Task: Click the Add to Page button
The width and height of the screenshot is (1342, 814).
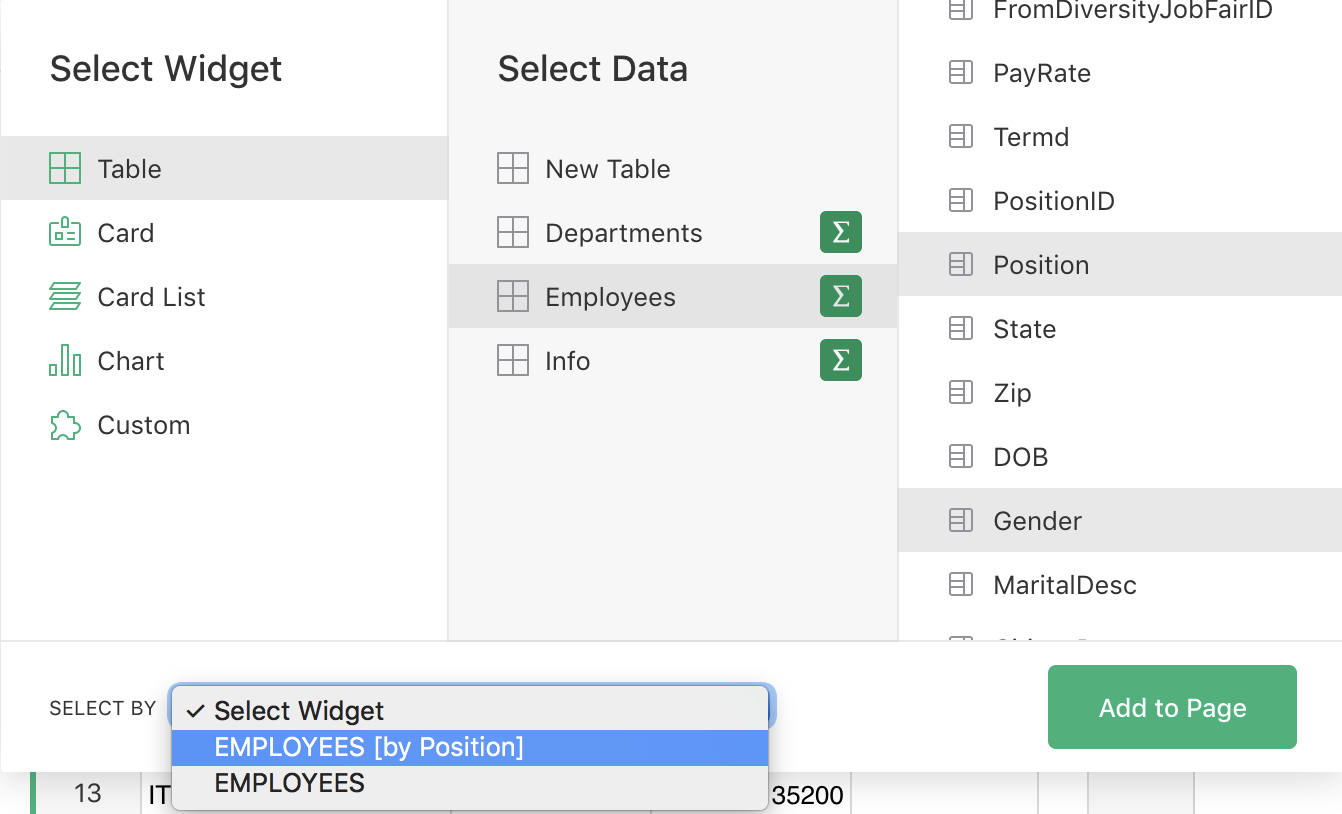Action: pyautogui.click(x=1172, y=707)
